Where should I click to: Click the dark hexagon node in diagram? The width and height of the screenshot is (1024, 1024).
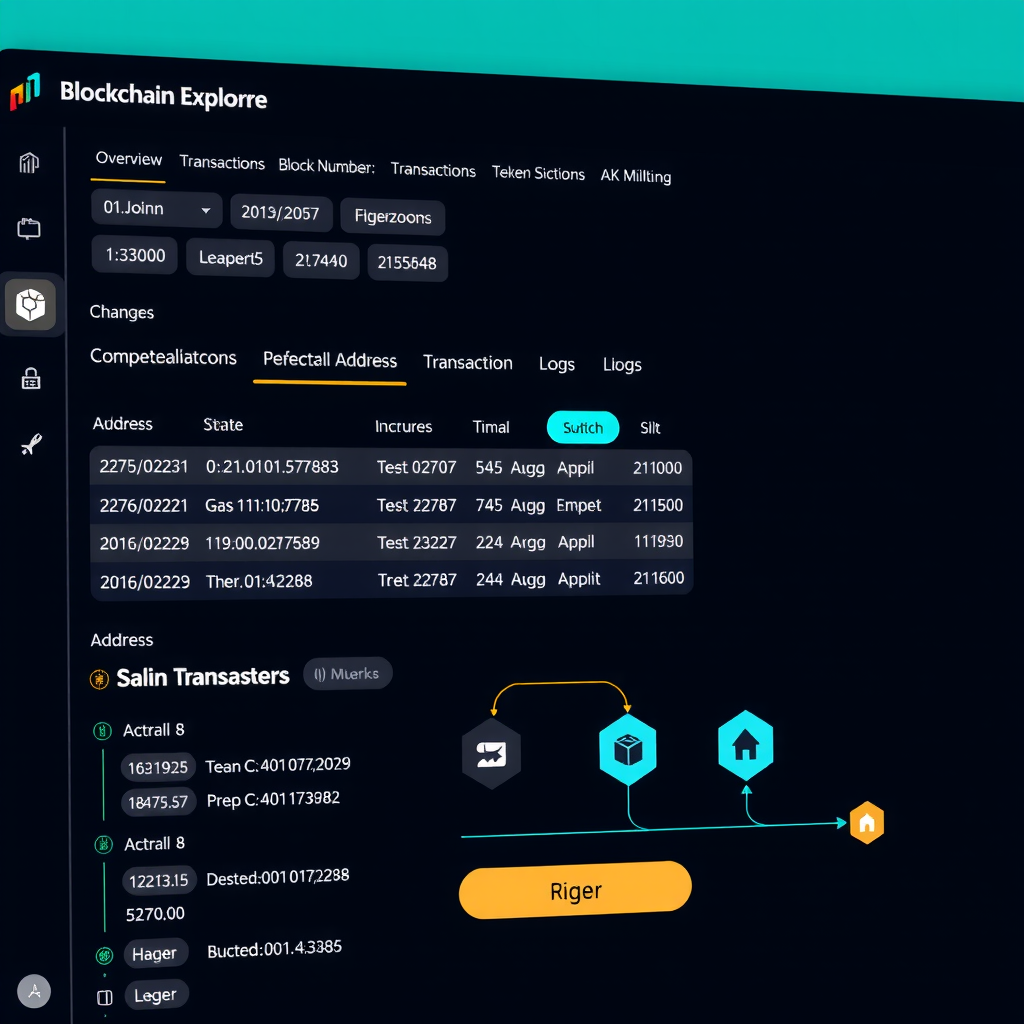click(x=491, y=753)
